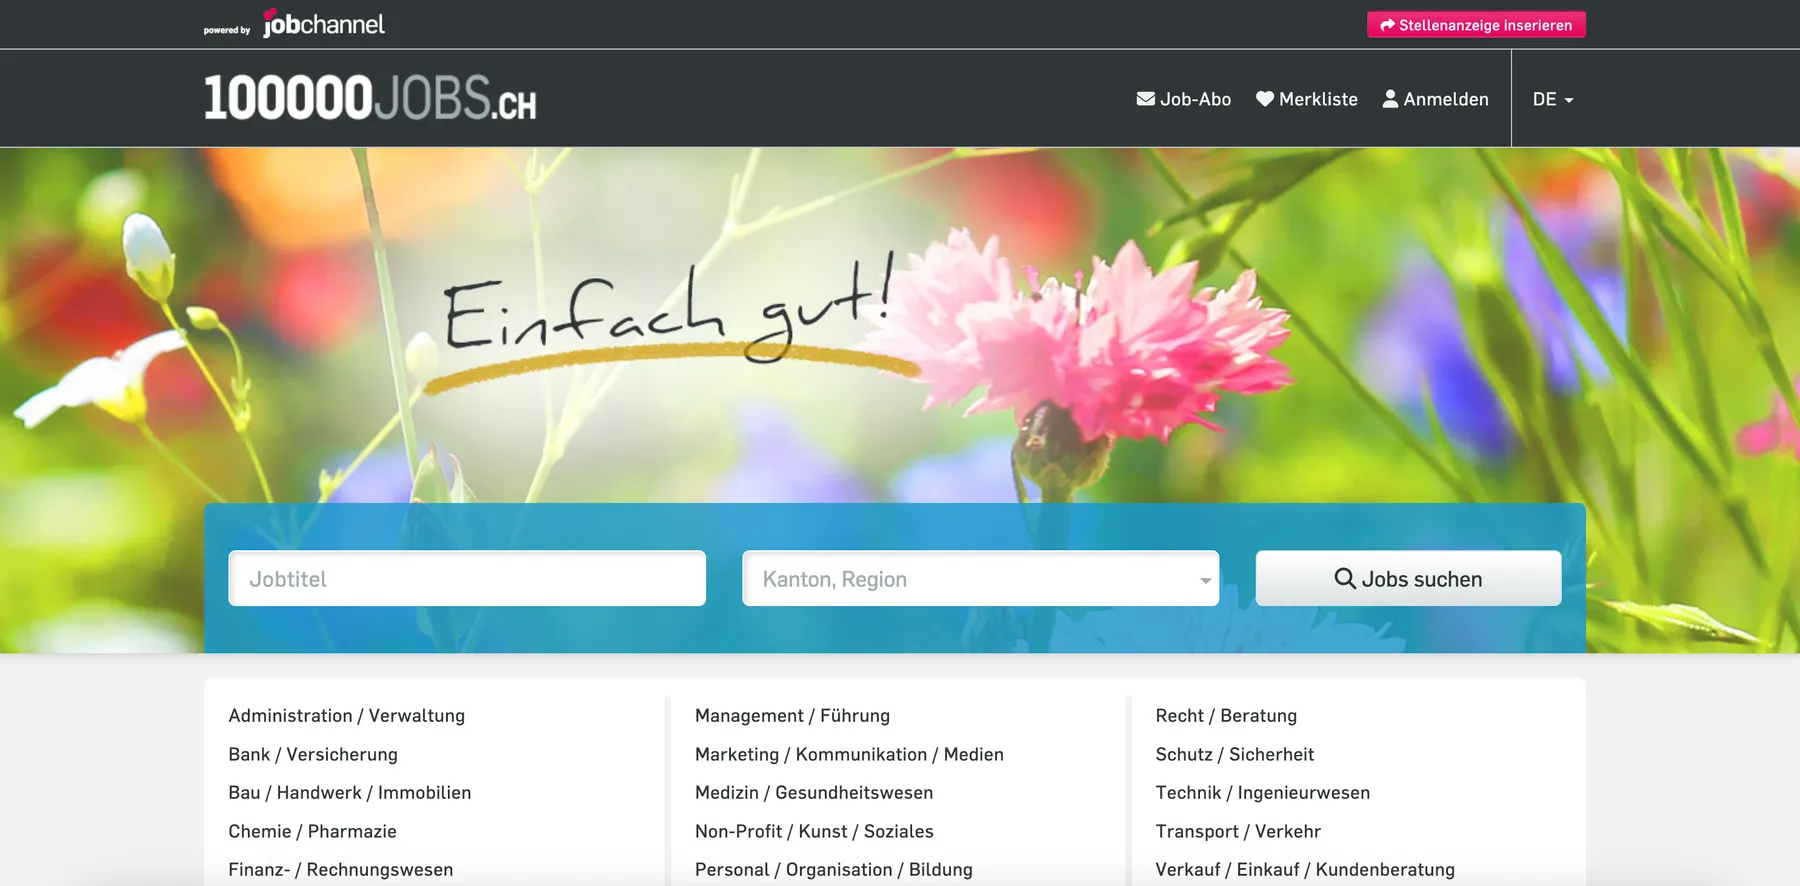Click the envelope icon beside Job-Abo
Viewport: 1800px width, 886px height.
point(1146,99)
